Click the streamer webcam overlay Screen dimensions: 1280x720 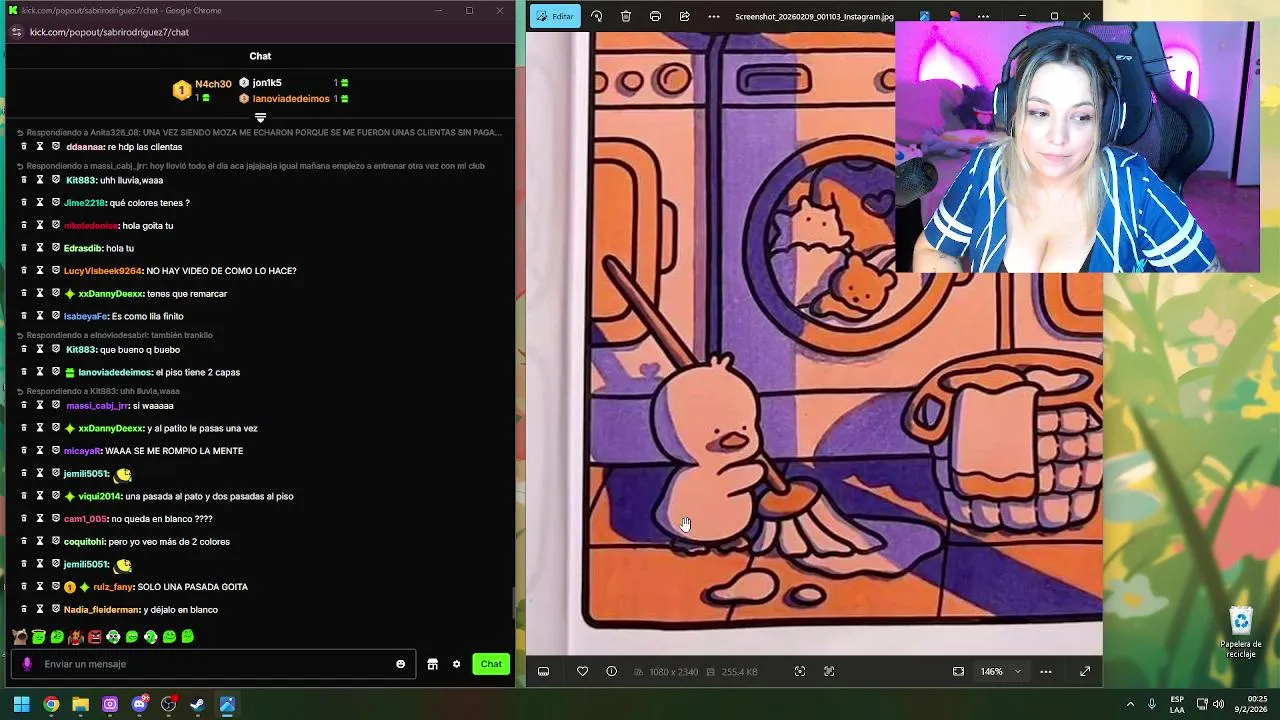point(1077,146)
